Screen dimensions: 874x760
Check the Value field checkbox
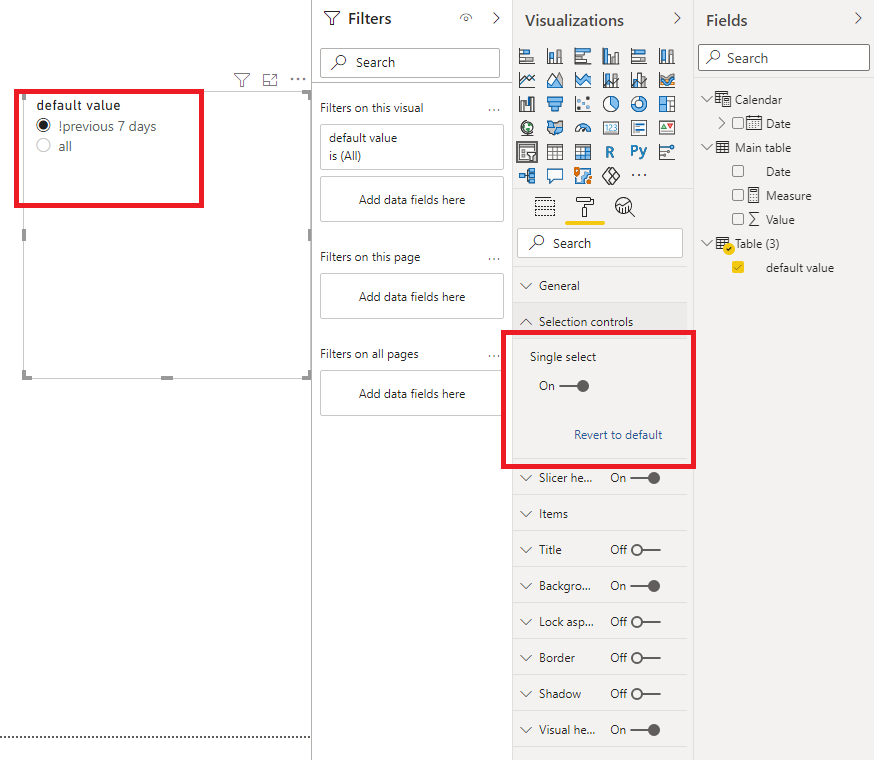click(x=737, y=219)
